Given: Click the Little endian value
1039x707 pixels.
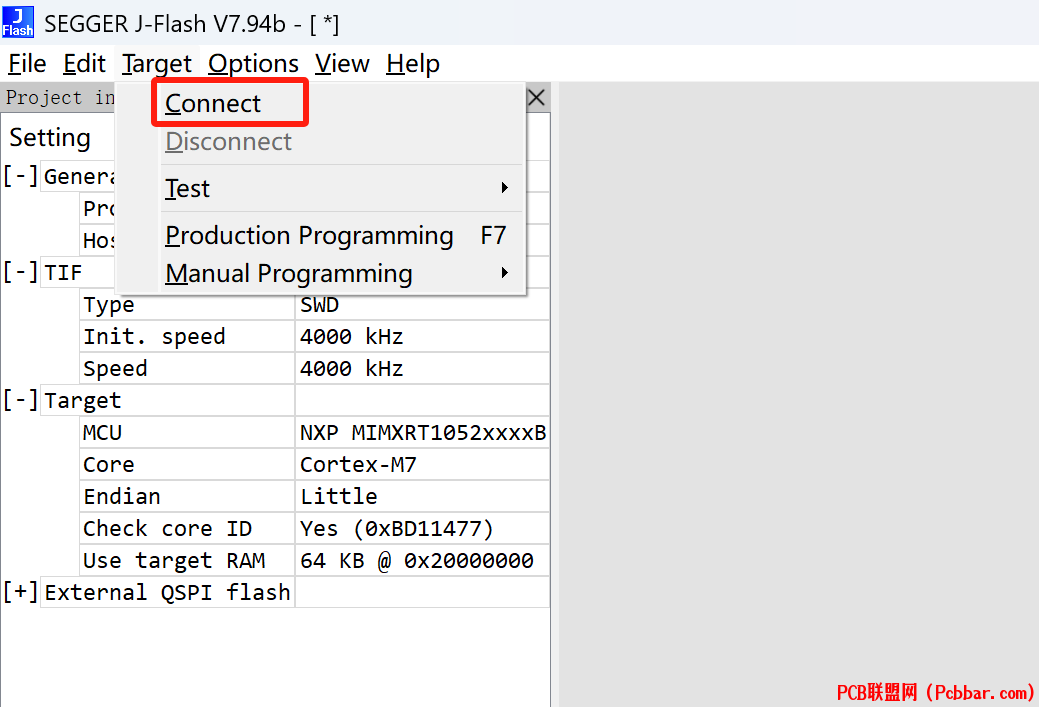Looking at the screenshot, I should 339,496.
